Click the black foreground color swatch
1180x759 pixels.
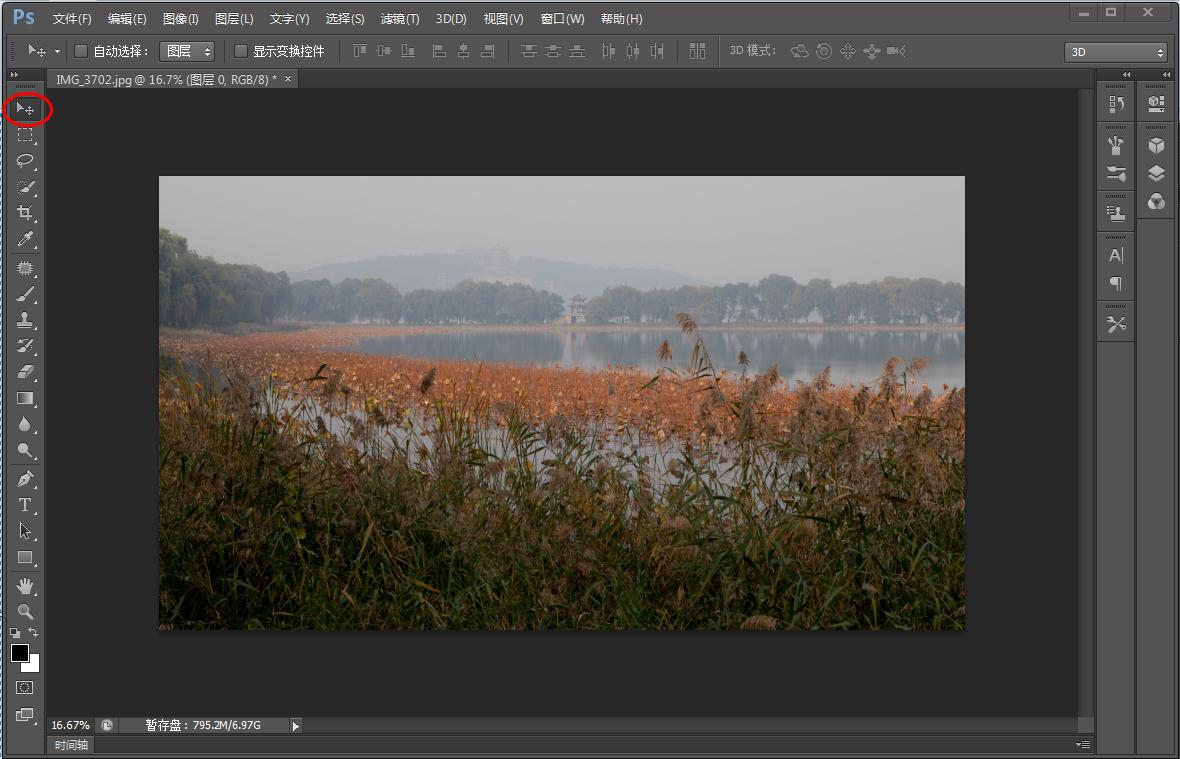tap(20, 653)
